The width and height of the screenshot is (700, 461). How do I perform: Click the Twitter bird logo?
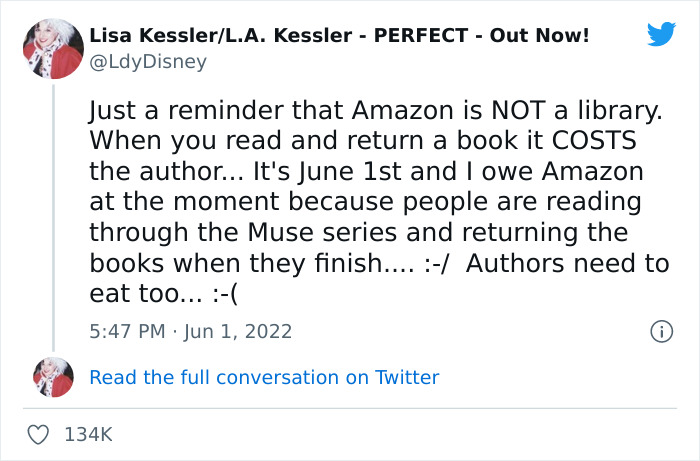661,34
